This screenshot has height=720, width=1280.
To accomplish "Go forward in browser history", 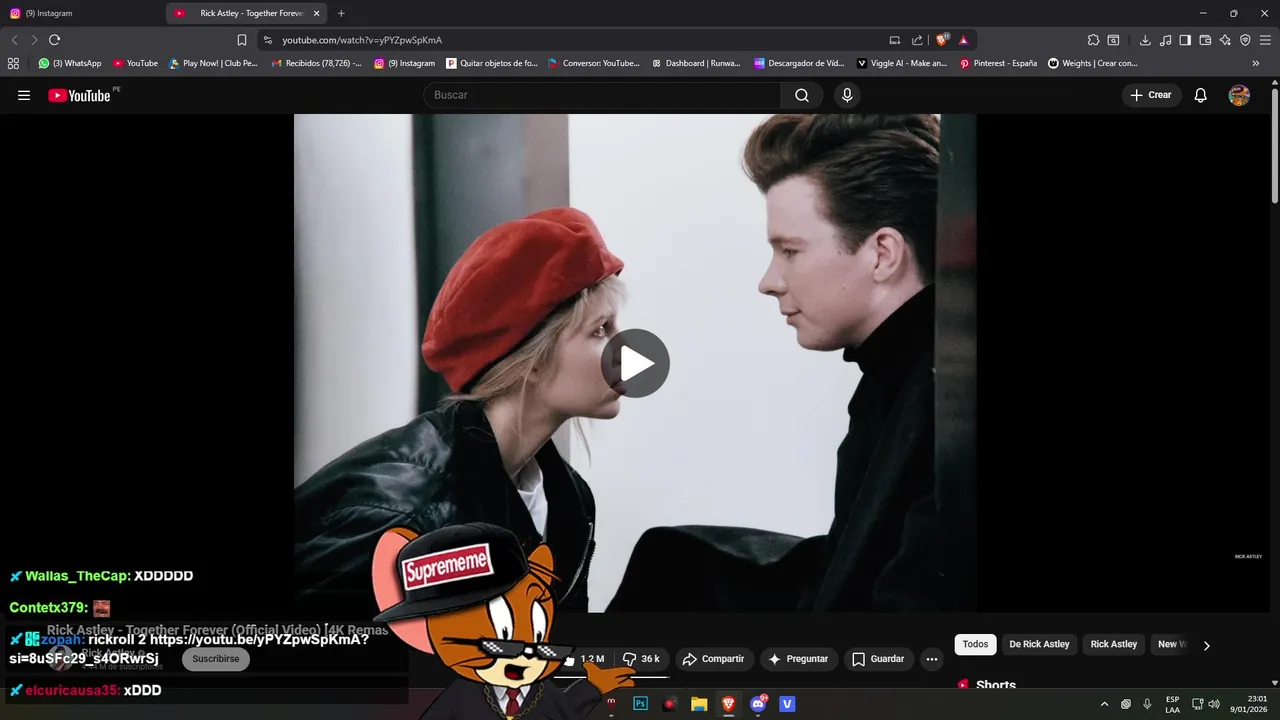I will click(x=34, y=40).
